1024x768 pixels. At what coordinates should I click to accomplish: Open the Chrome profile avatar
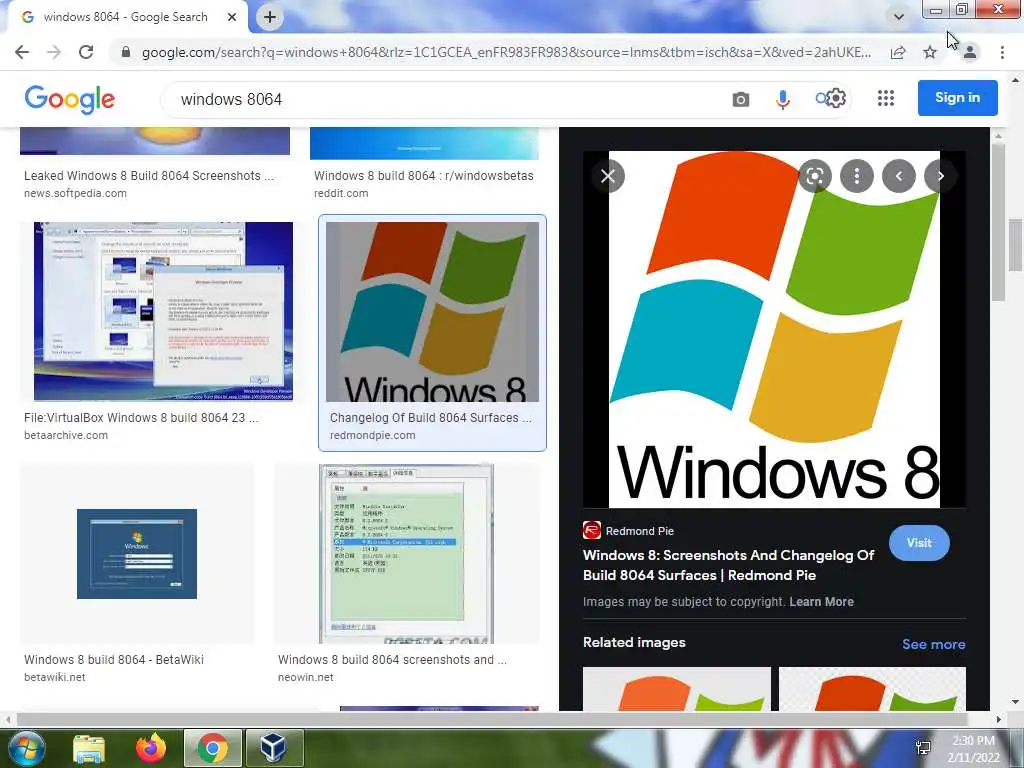[970, 52]
